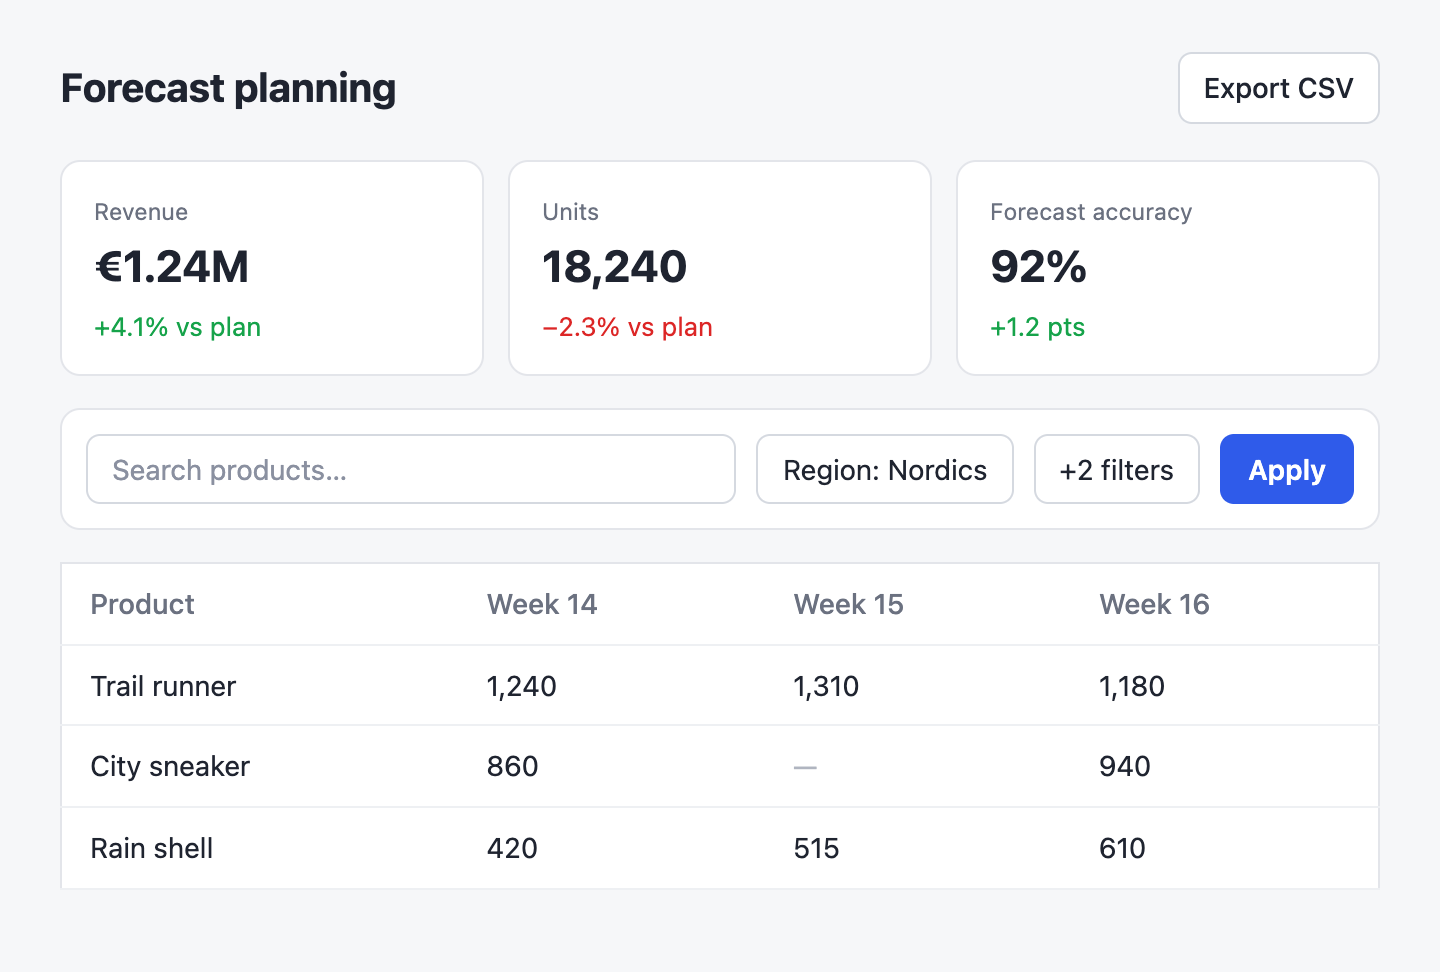The image size is (1440, 972).
Task: Select the City sneaker product name
Action: (x=170, y=766)
